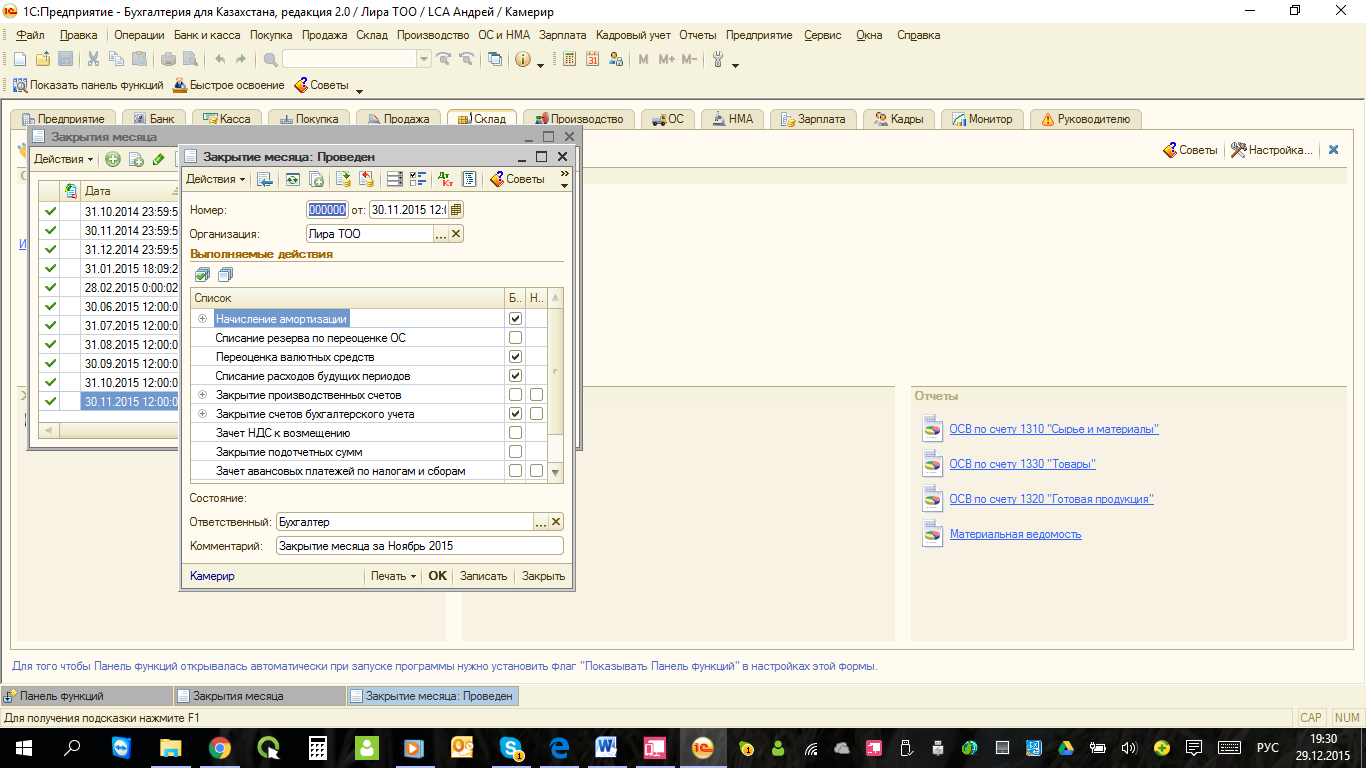Toggle checkbox for Списание резерва по переоценке ОС
The width and height of the screenshot is (1366, 768).
[515, 338]
